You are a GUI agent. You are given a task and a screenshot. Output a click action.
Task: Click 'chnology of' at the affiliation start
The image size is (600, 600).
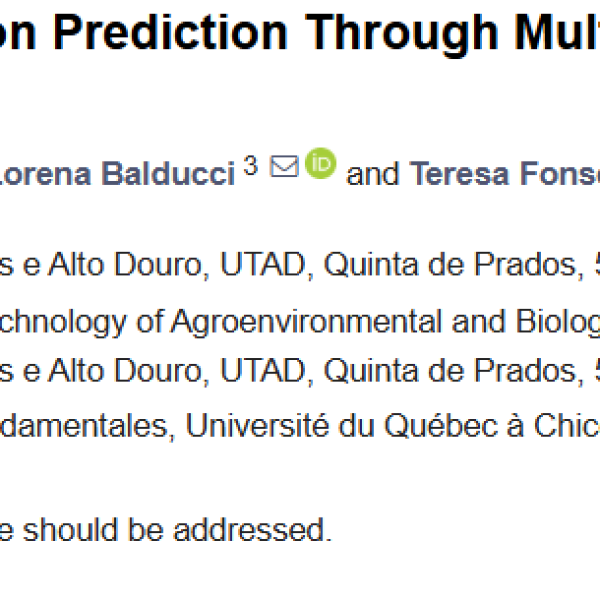(82, 323)
